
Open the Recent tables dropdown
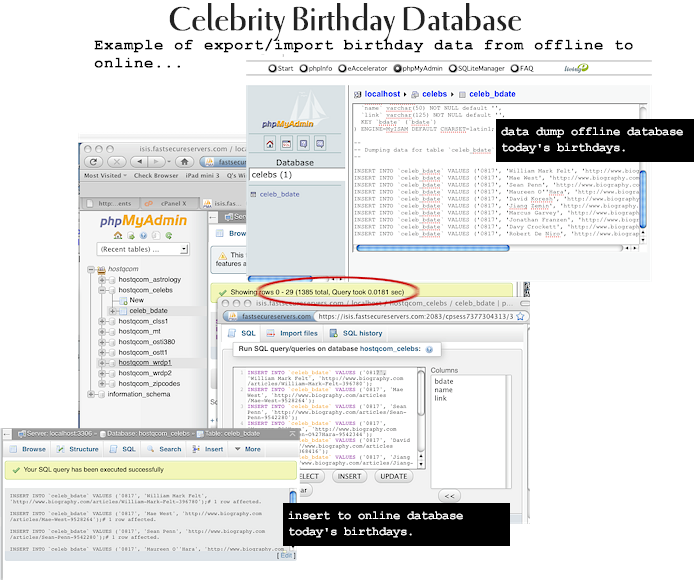point(143,249)
